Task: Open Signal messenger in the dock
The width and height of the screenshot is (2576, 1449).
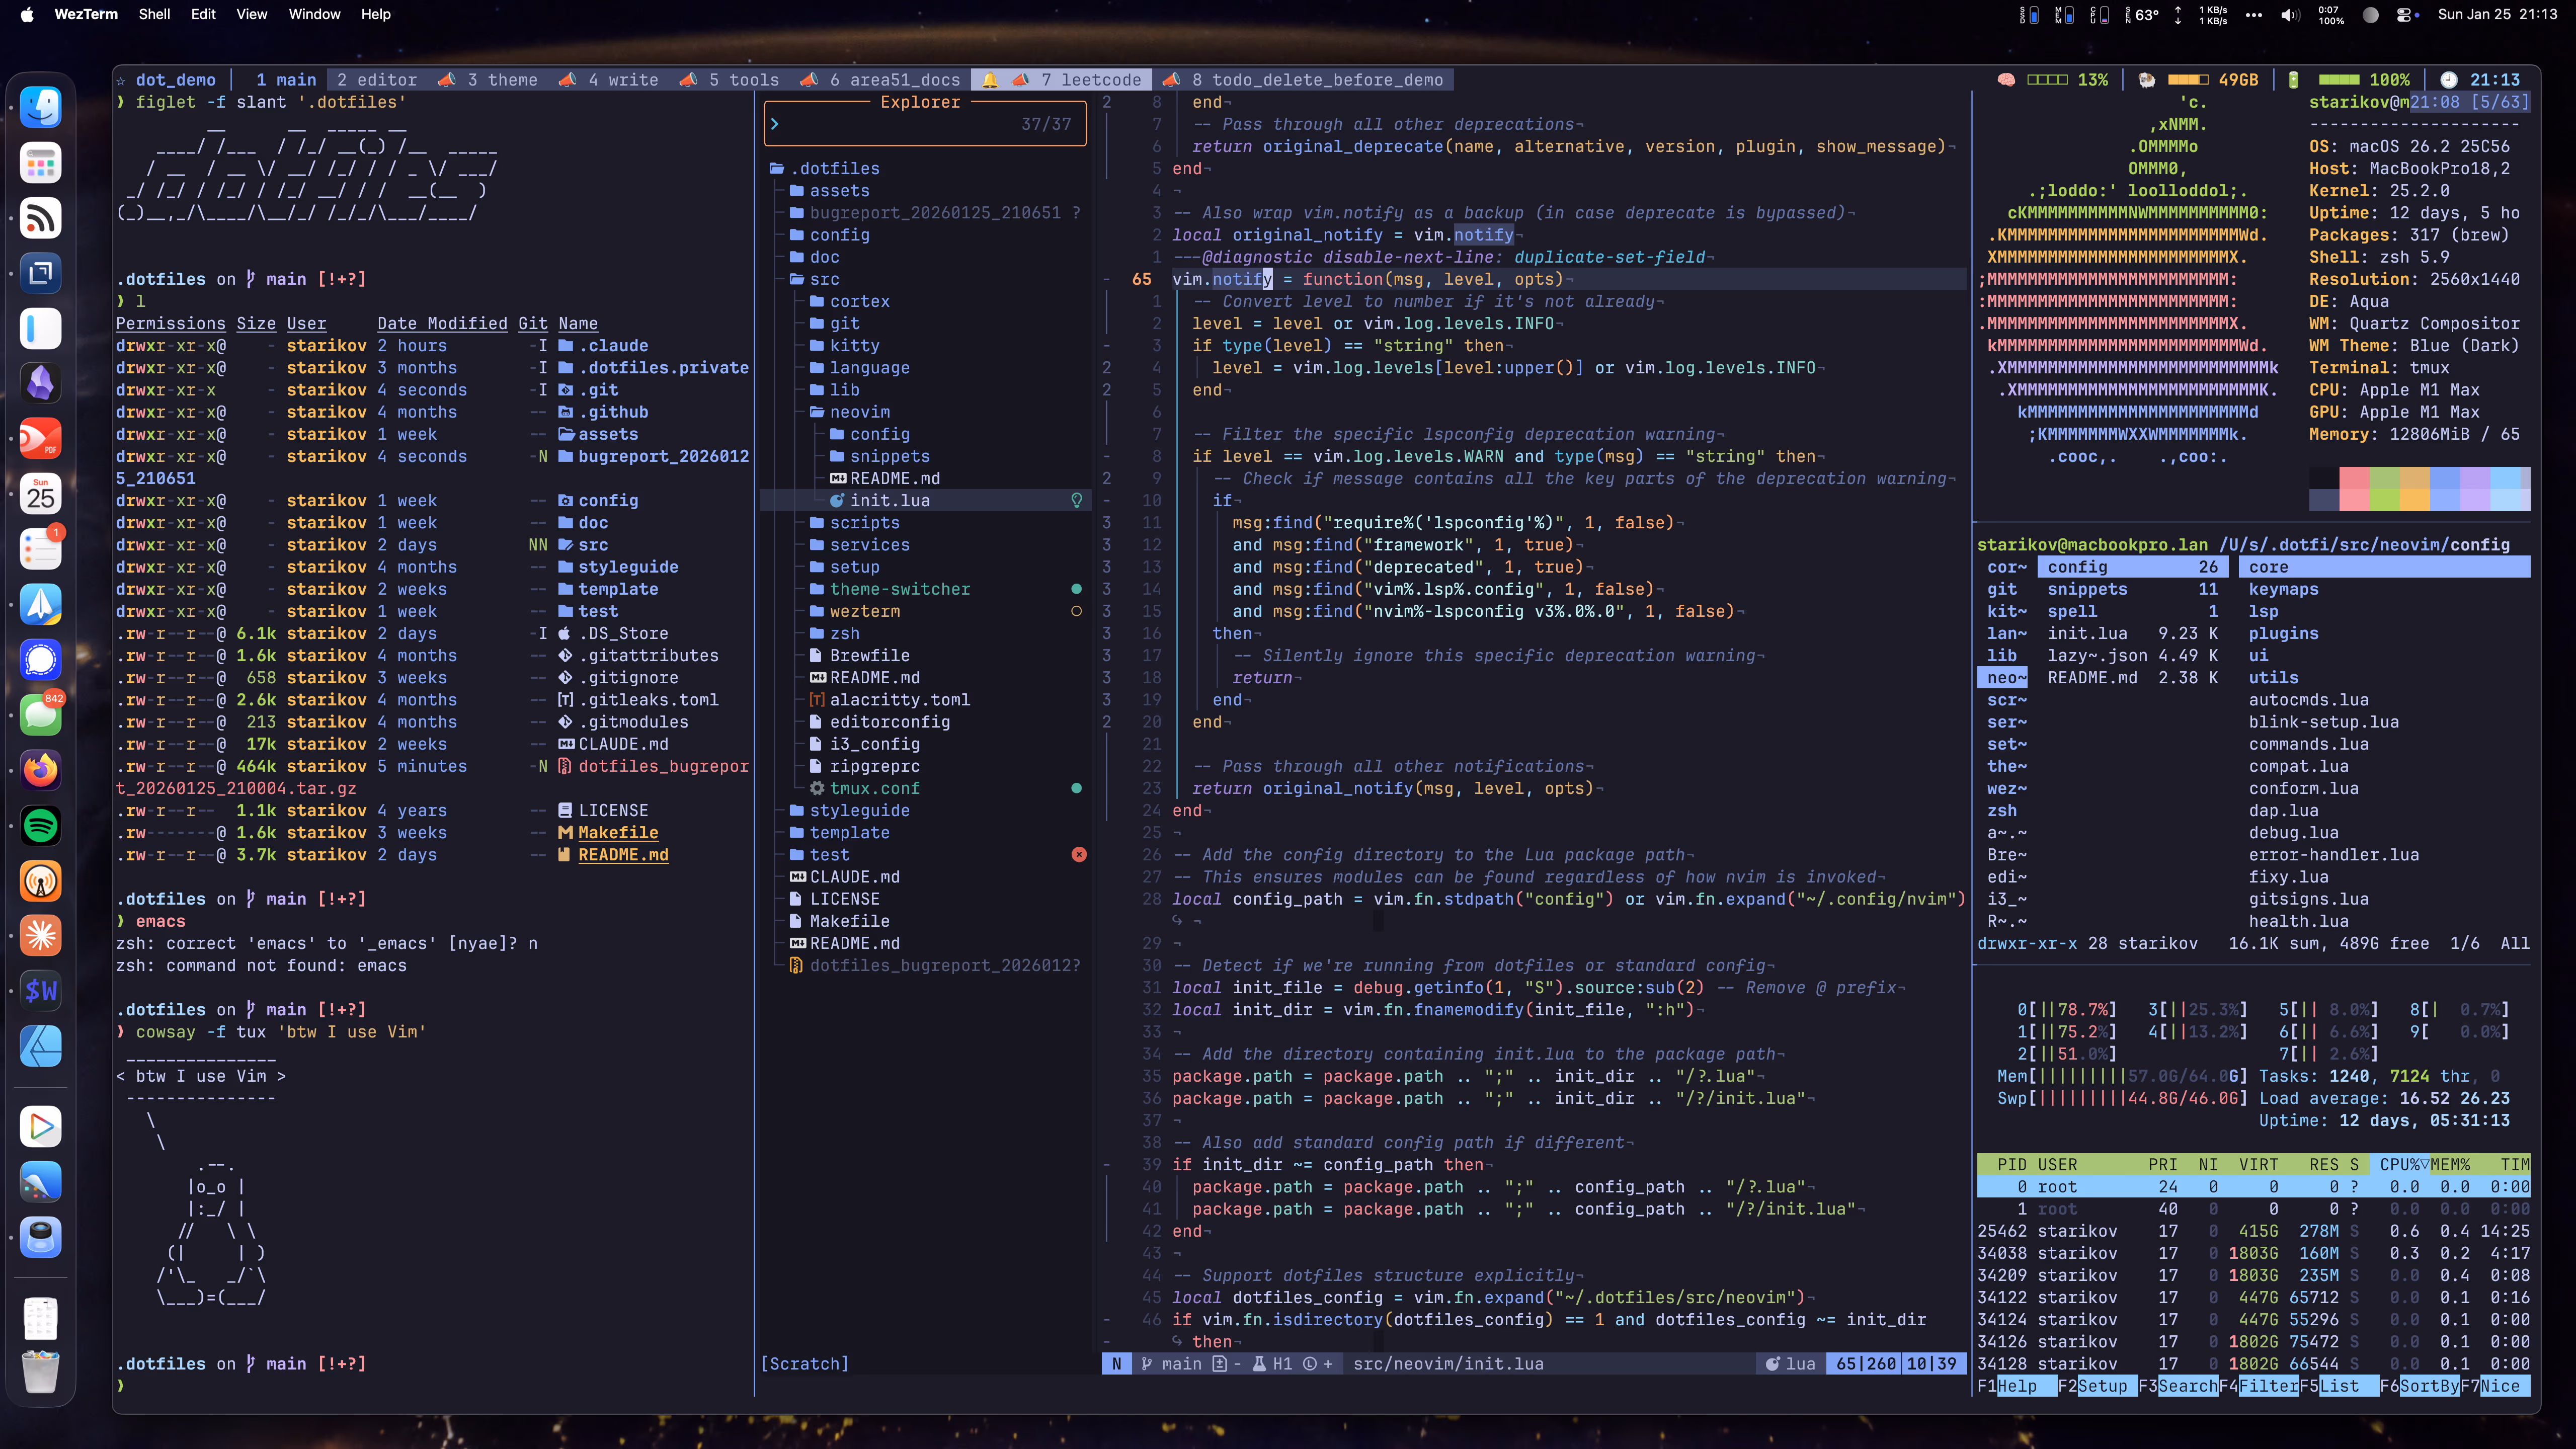Action: (40, 660)
